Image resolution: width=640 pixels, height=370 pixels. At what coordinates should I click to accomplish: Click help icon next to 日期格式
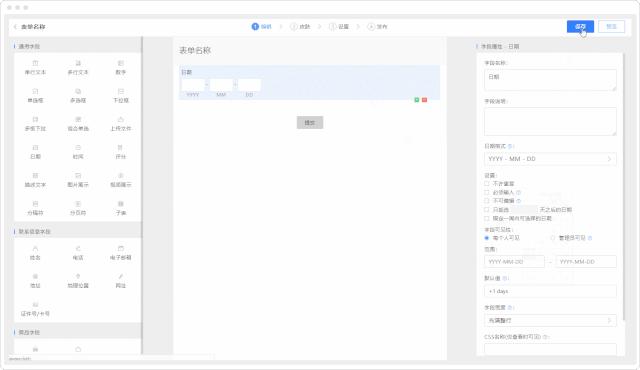pos(511,146)
